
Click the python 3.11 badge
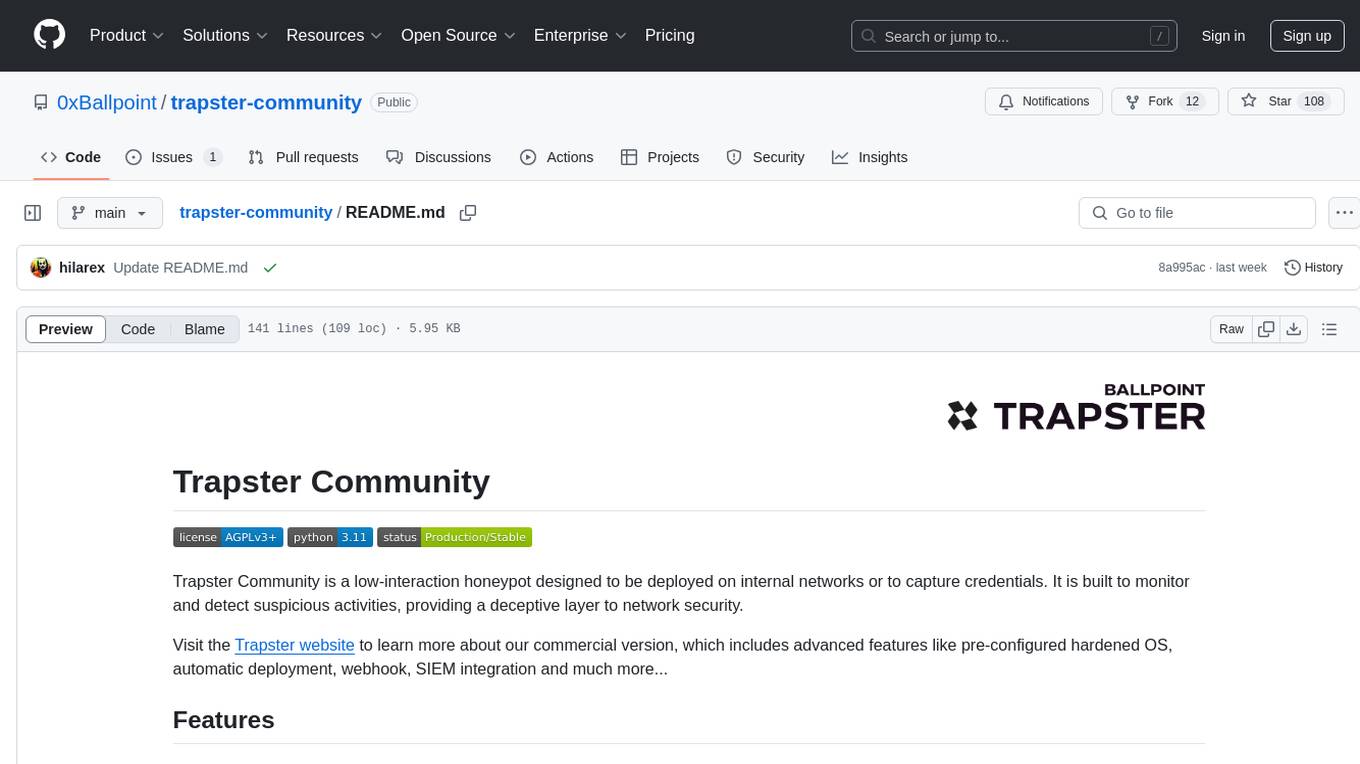pyautogui.click(x=330, y=537)
